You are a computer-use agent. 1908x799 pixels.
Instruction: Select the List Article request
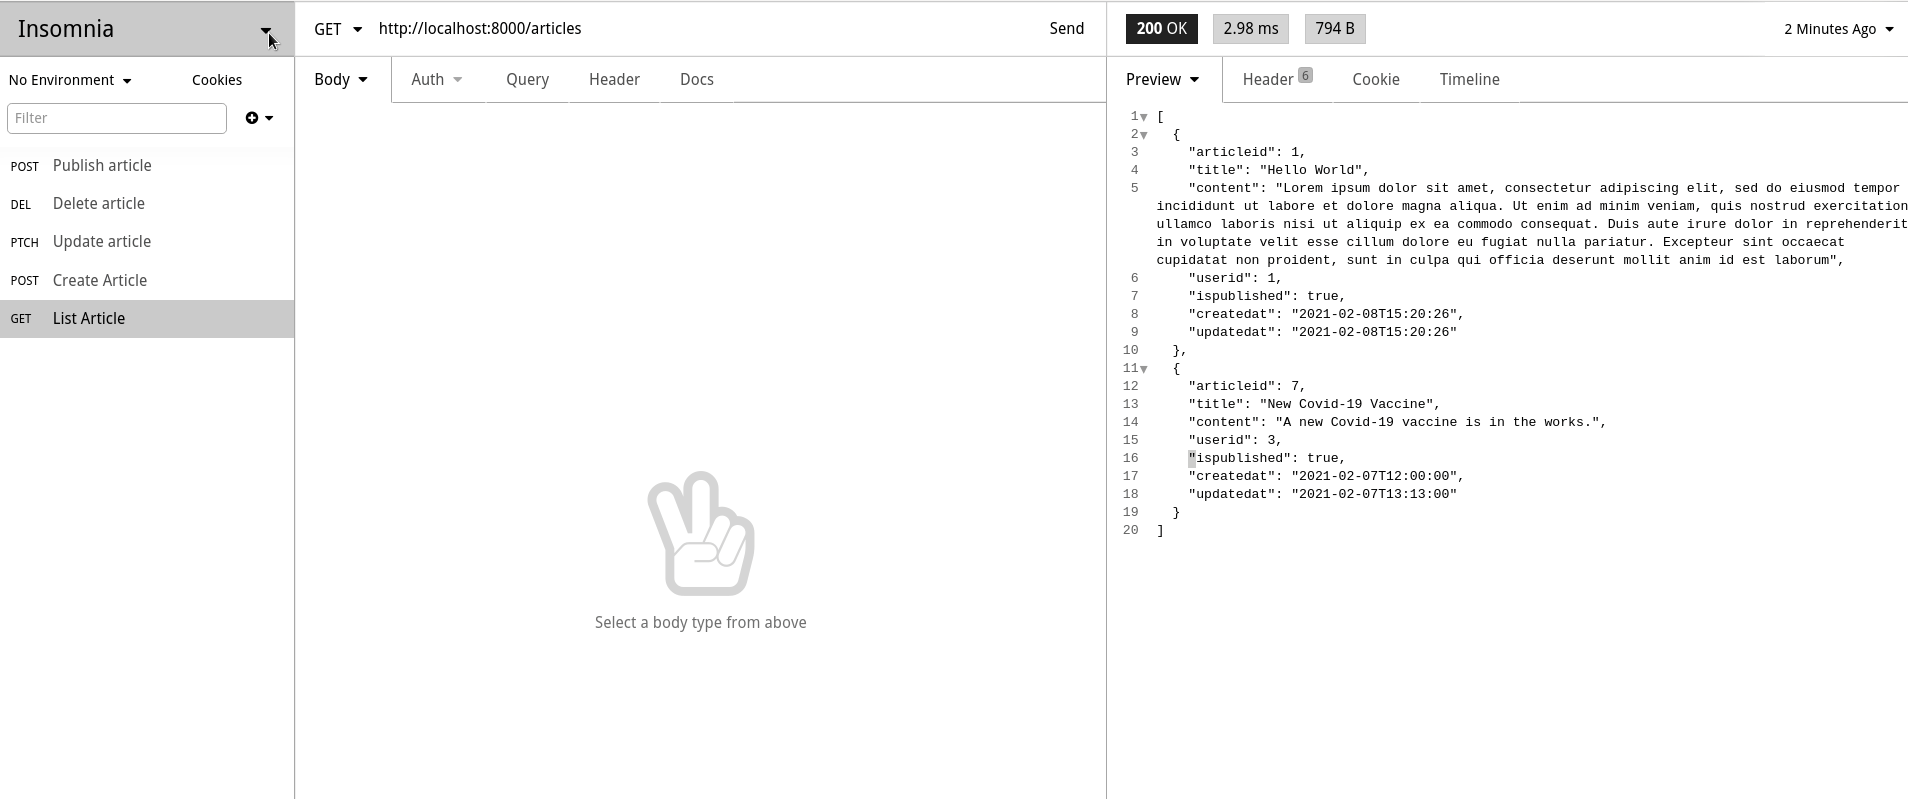pyautogui.click(x=147, y=319)
